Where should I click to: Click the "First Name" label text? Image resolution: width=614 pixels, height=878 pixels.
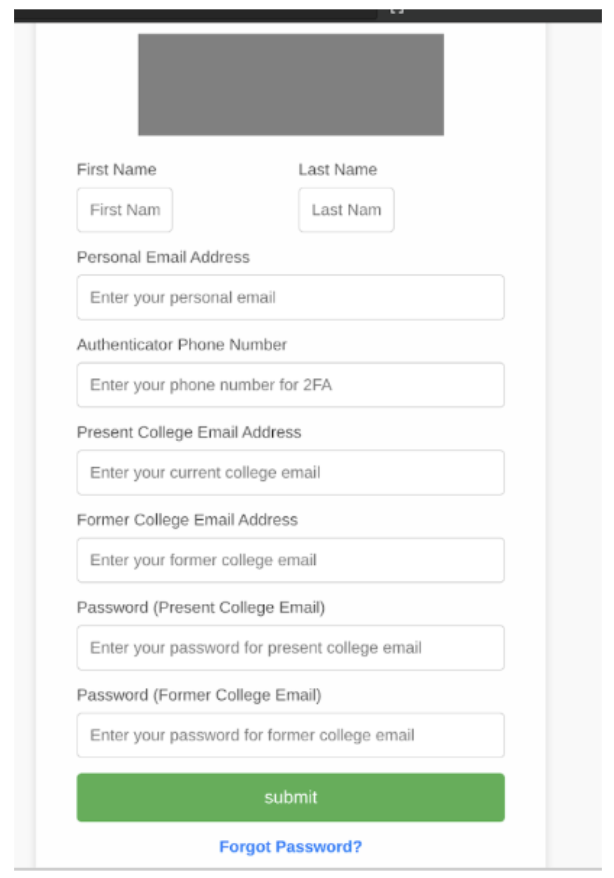pyautogui.click(x=116, y=170)
